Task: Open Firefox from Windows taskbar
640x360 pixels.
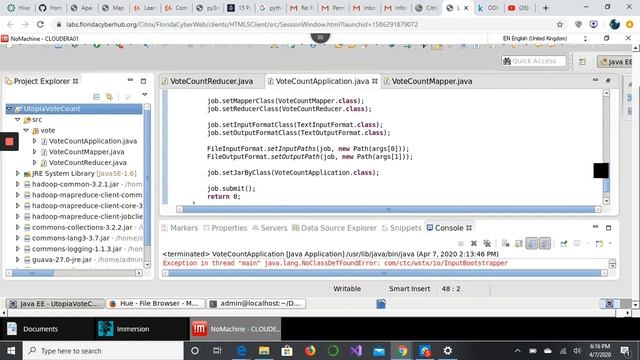Action: 310,351
